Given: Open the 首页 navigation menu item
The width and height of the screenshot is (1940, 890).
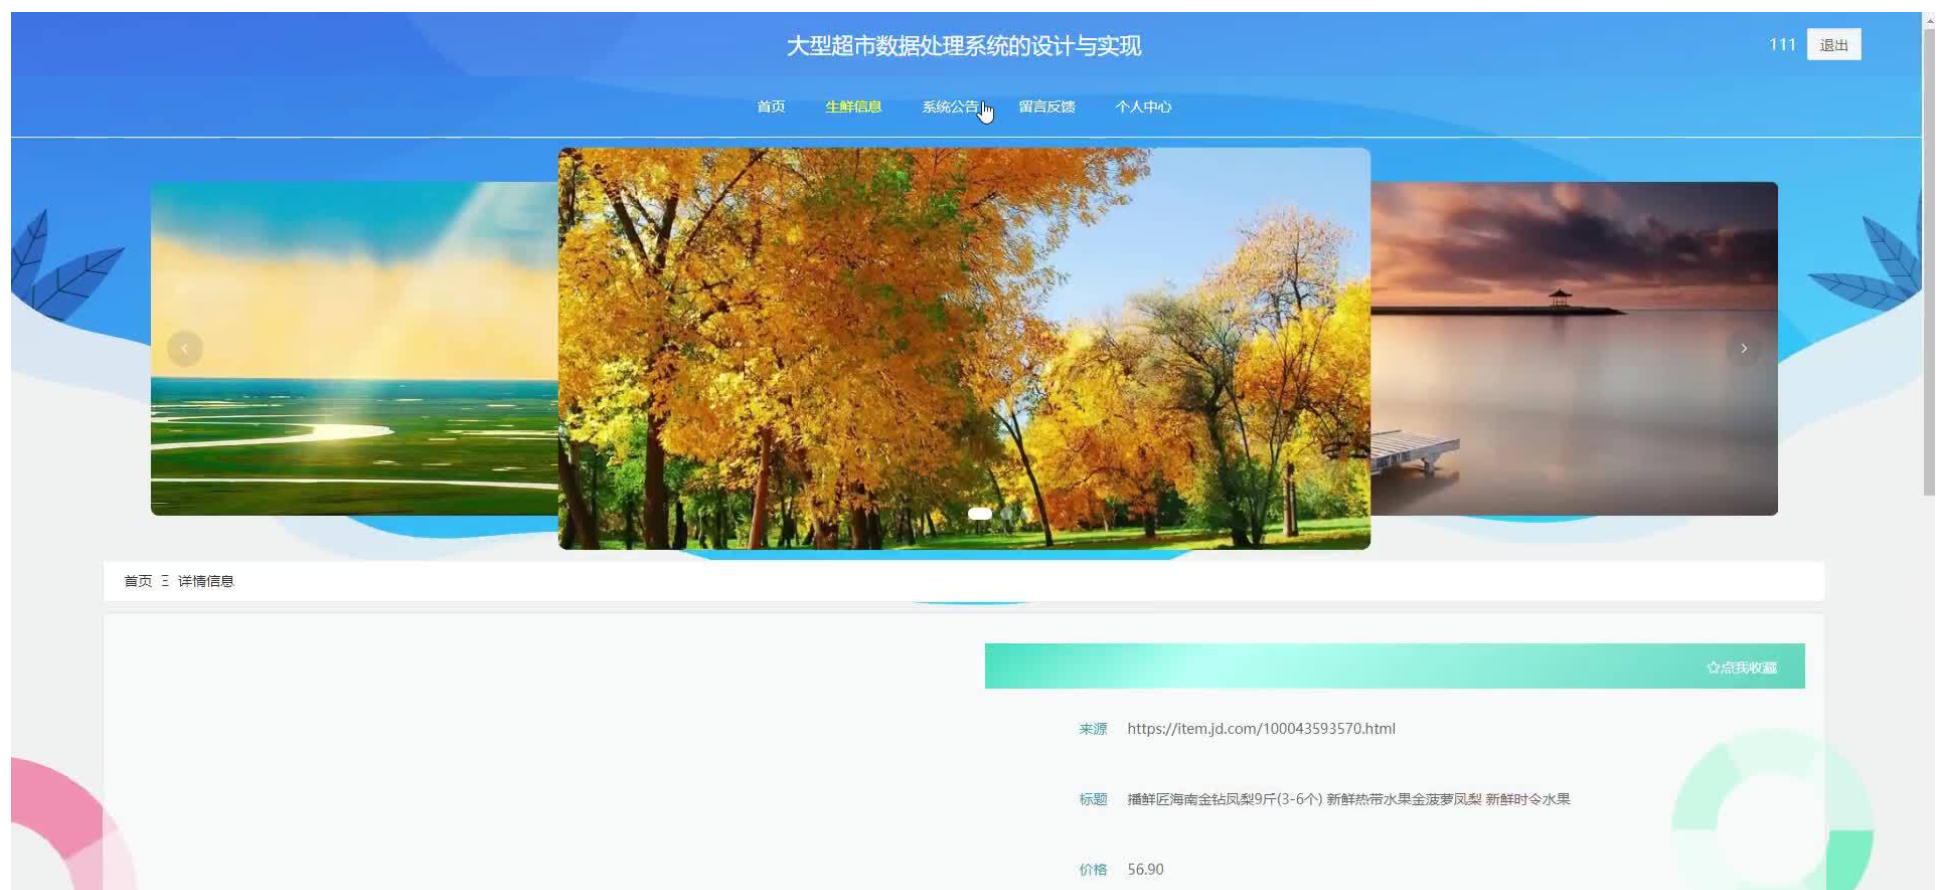Looking at the screenshot, I should (x=771, y=107).
